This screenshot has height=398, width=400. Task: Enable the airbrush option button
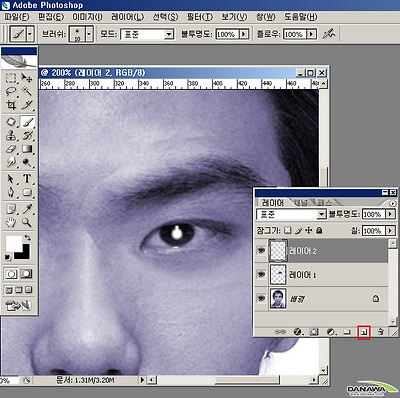(329, 34)
